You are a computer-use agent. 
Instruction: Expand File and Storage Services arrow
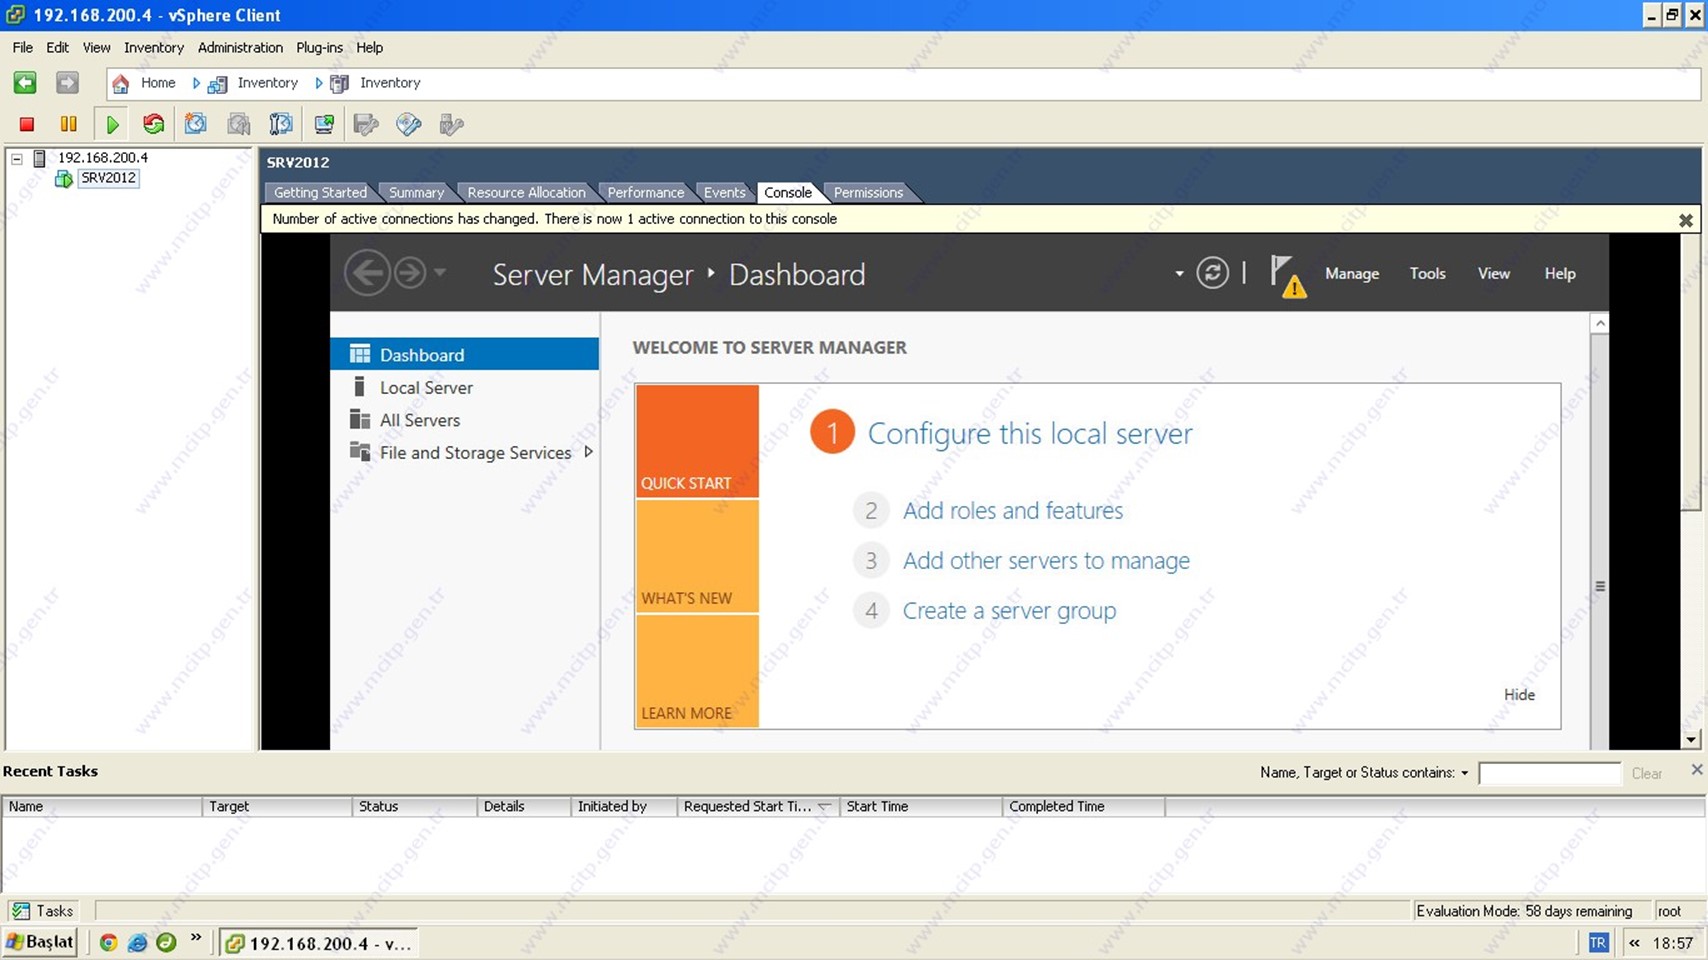click(x=588, y=452)
